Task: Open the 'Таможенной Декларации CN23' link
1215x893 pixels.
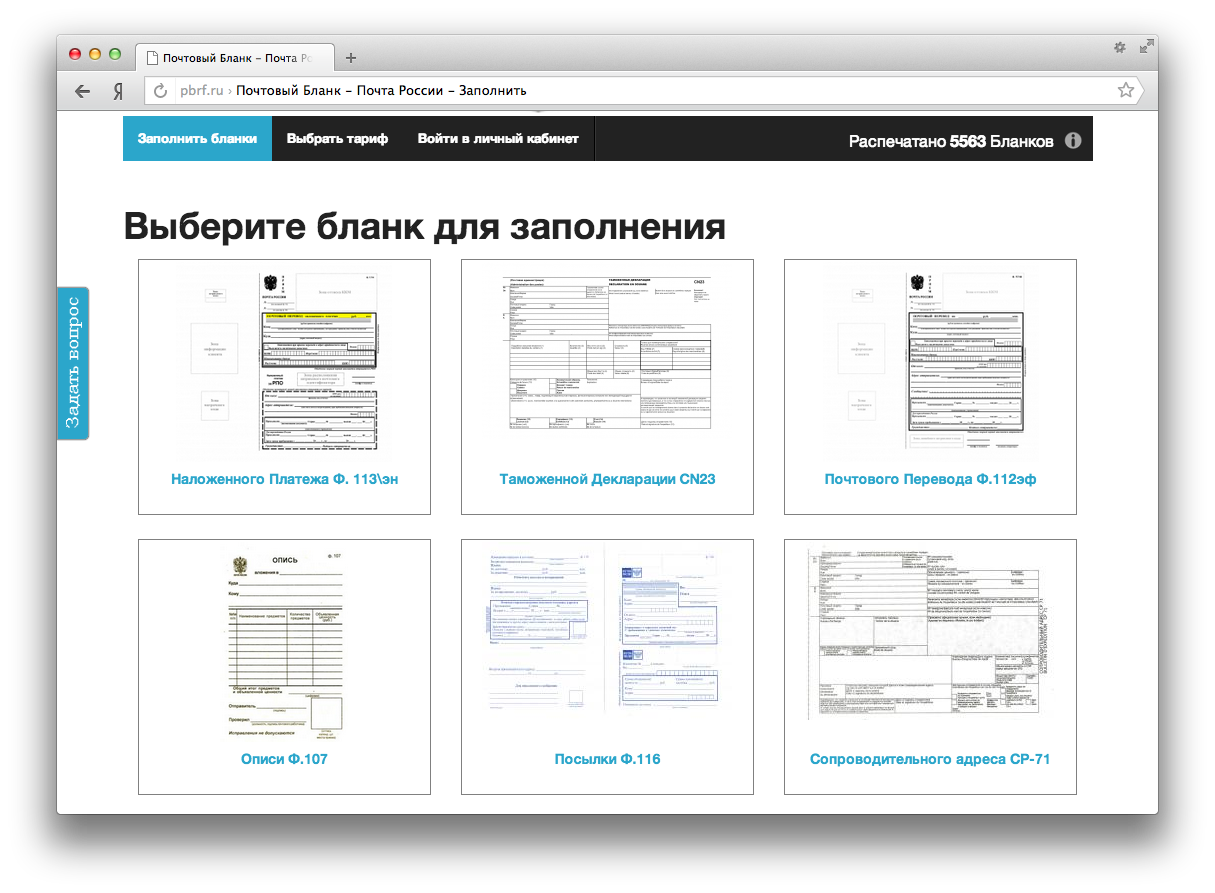Action: tap(607, 479)
